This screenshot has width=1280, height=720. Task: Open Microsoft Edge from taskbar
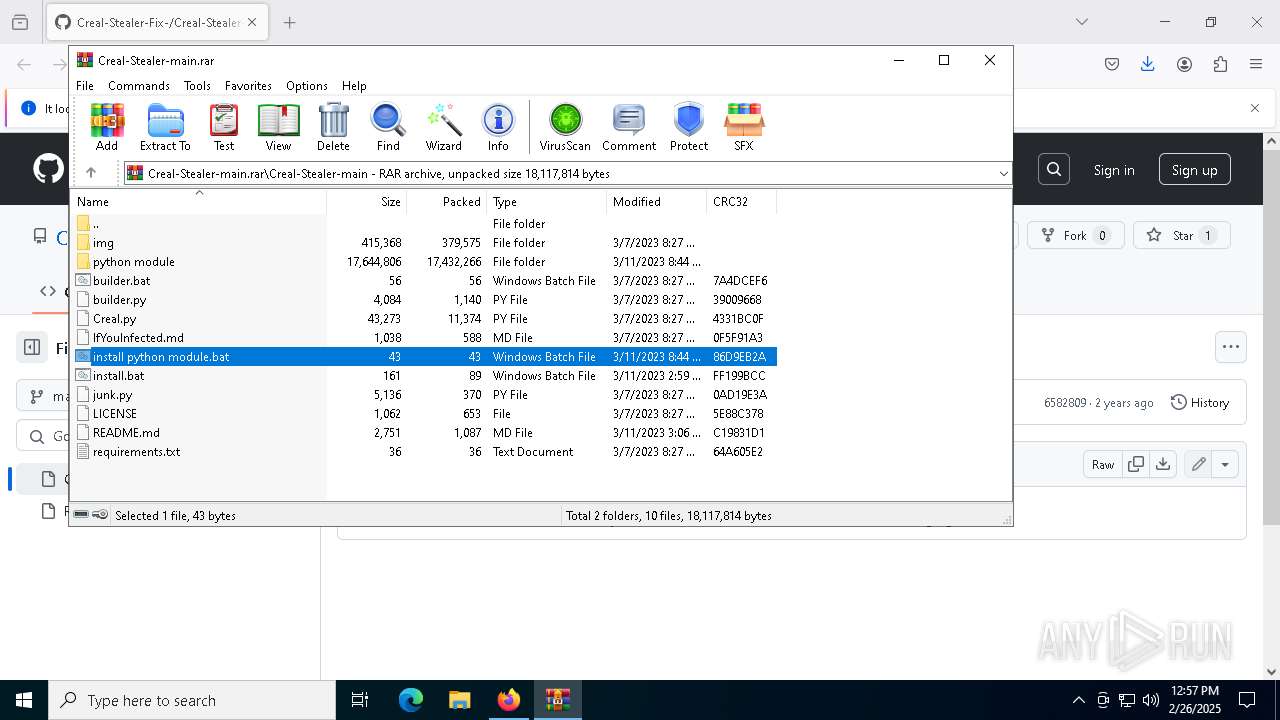click(411, 700)
